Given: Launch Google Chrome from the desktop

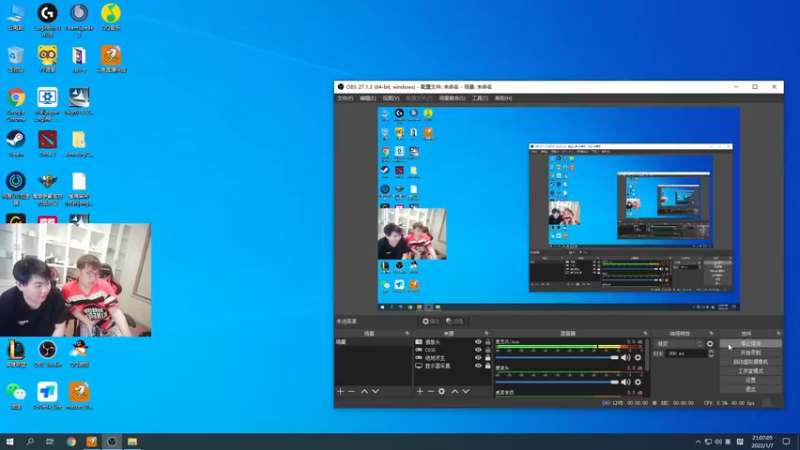Looking at the screenshot, I should point(16,104).
